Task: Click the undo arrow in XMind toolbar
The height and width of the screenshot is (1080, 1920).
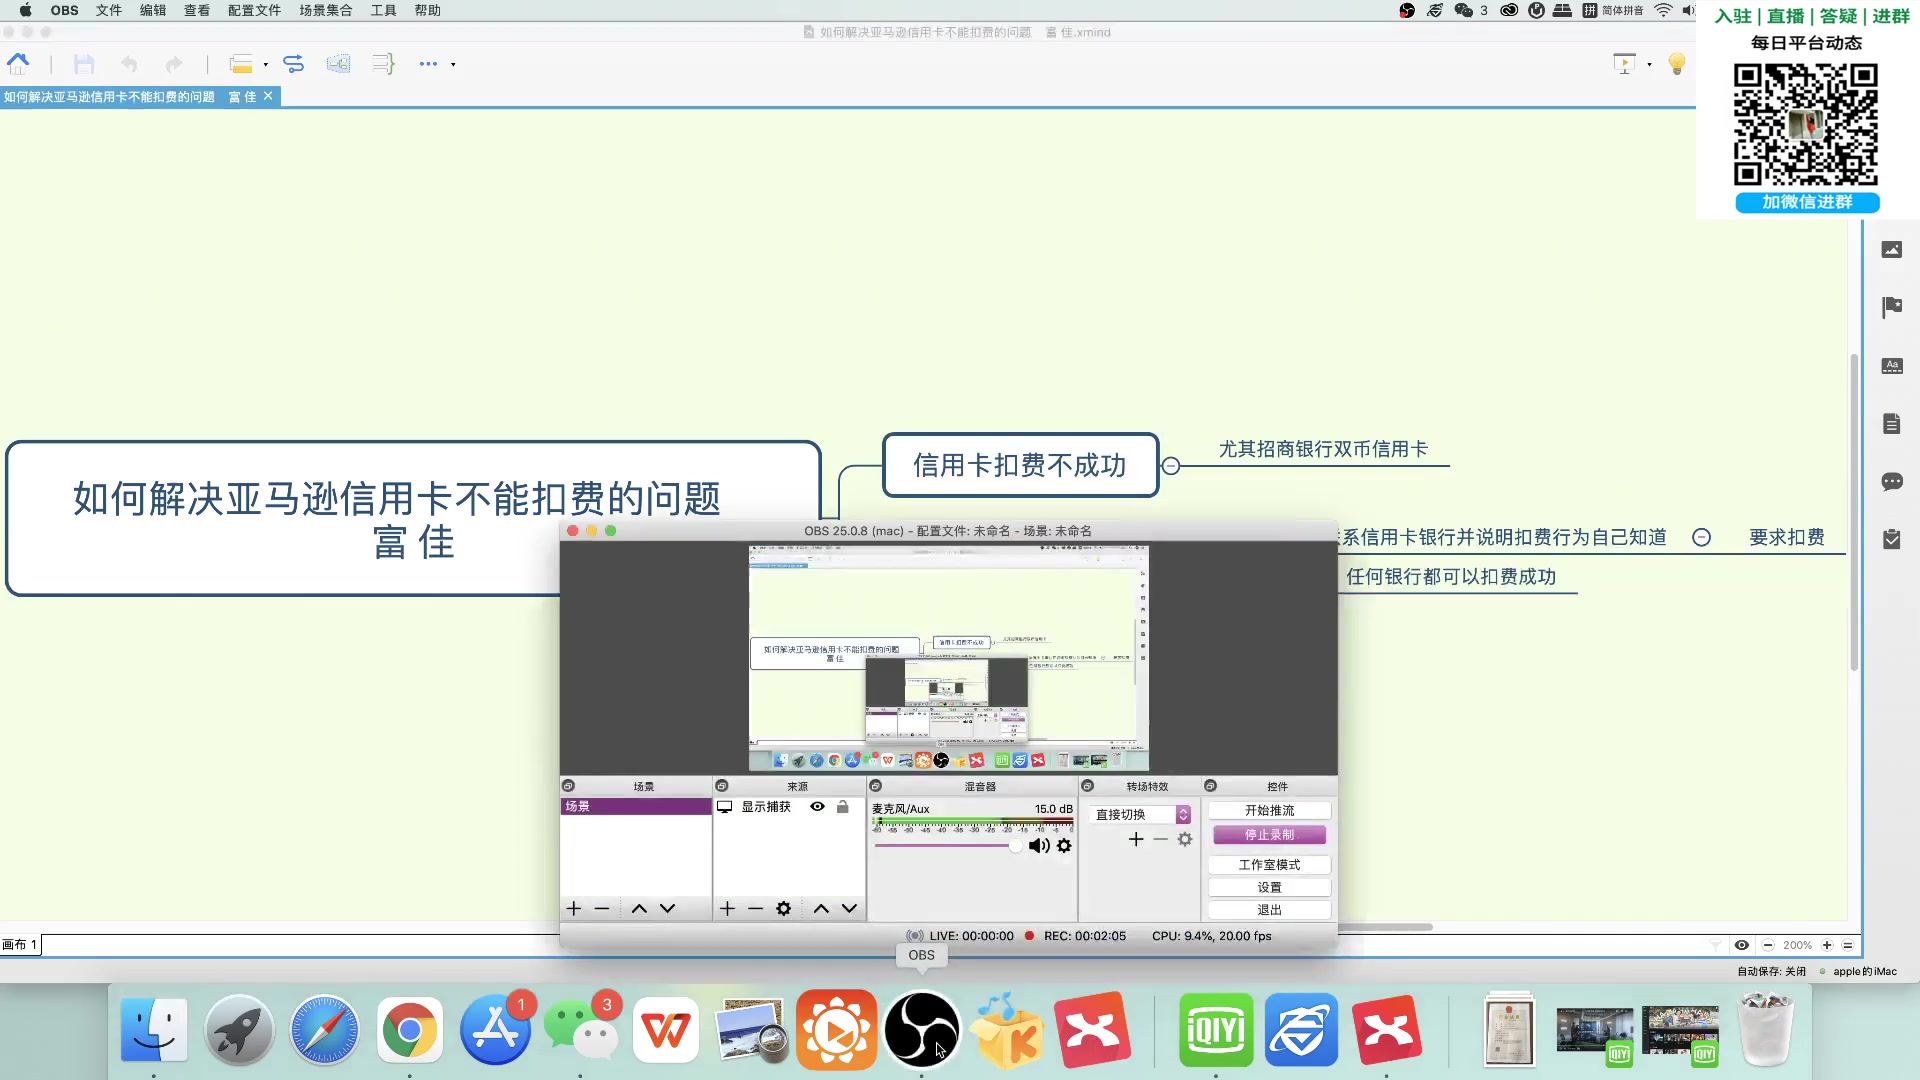Action: [x=129, y=64]
